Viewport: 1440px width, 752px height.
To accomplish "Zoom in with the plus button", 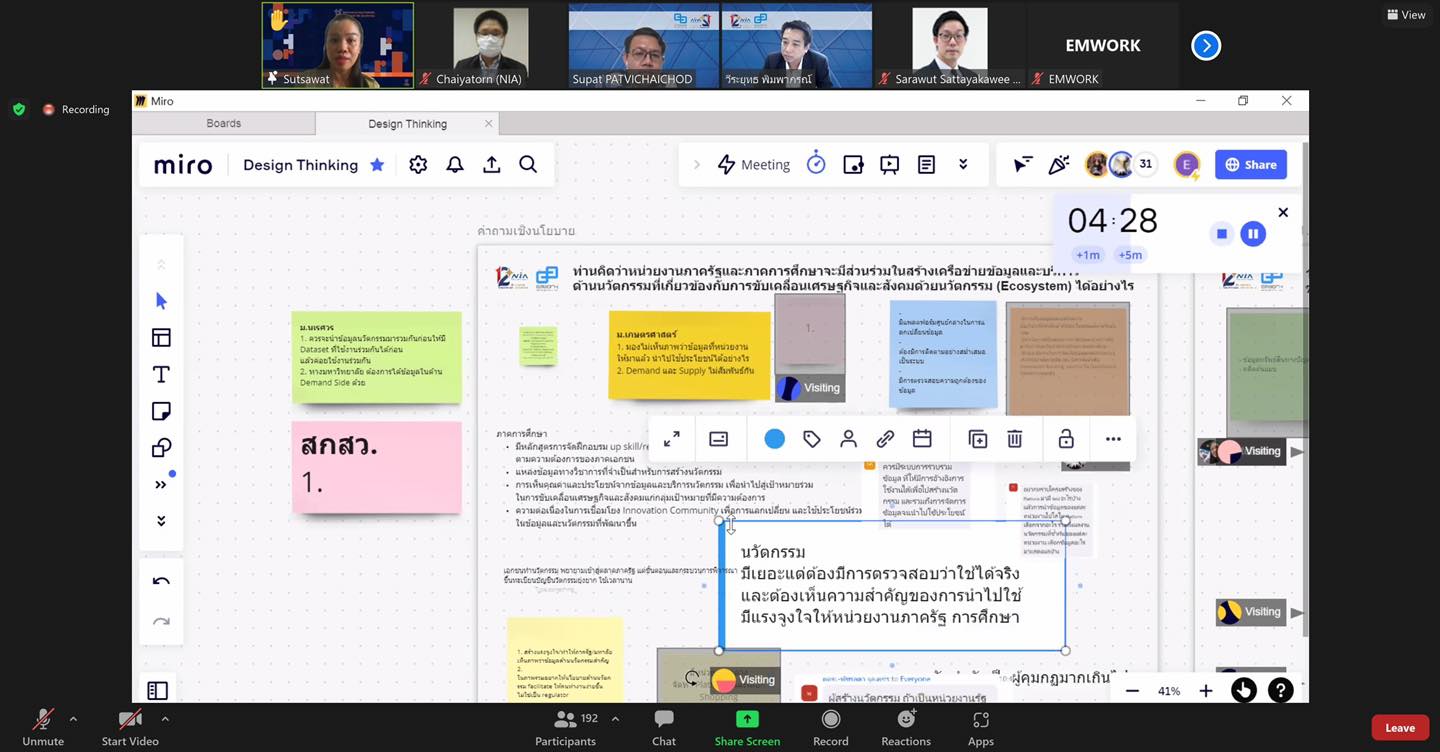I will pos(1206,691).
